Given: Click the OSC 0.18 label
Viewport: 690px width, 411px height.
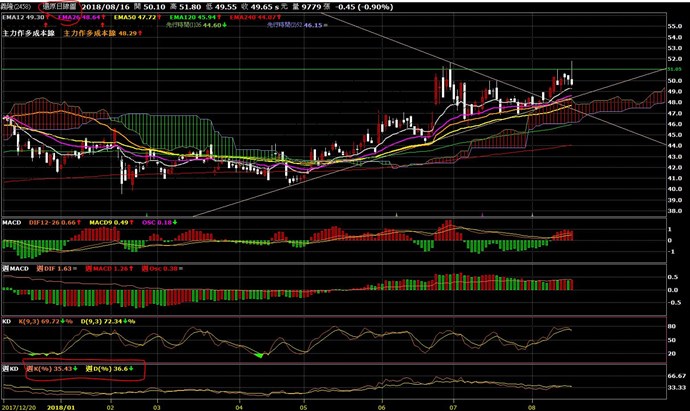Looking at the screenshot, I should coord(159,222).
